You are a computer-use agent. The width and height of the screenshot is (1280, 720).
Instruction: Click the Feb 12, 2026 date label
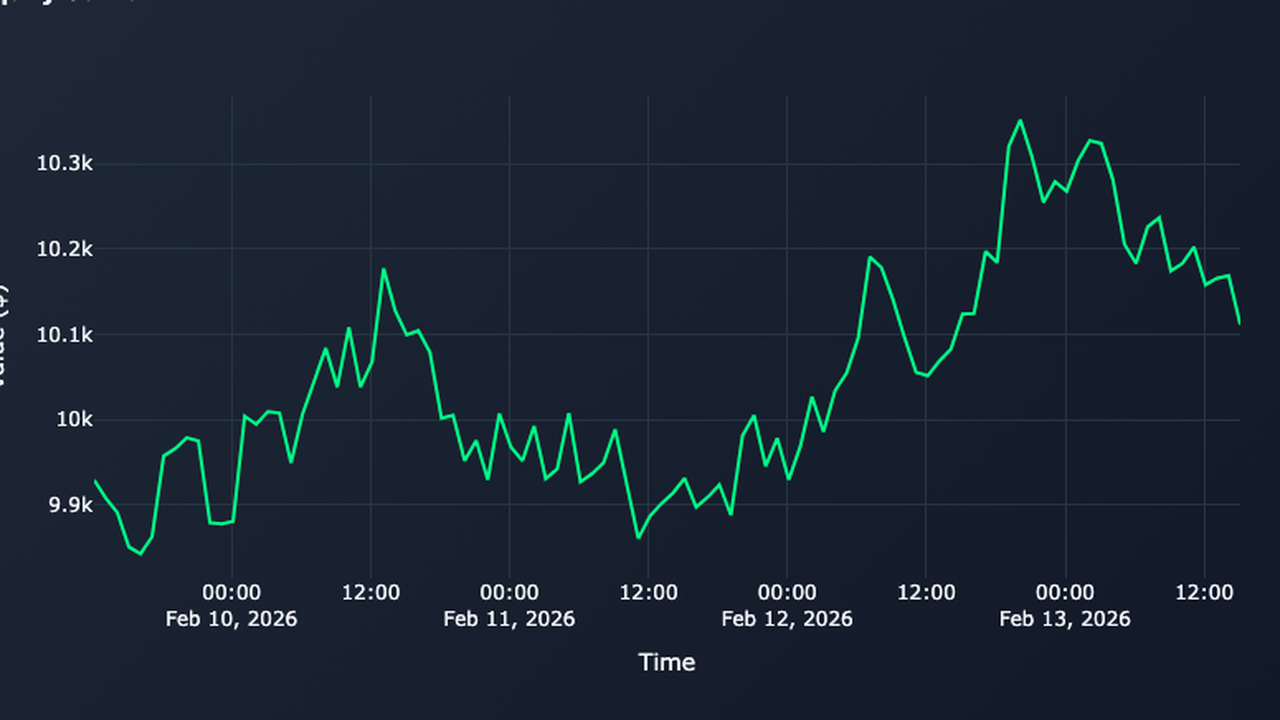click(787, 619)
